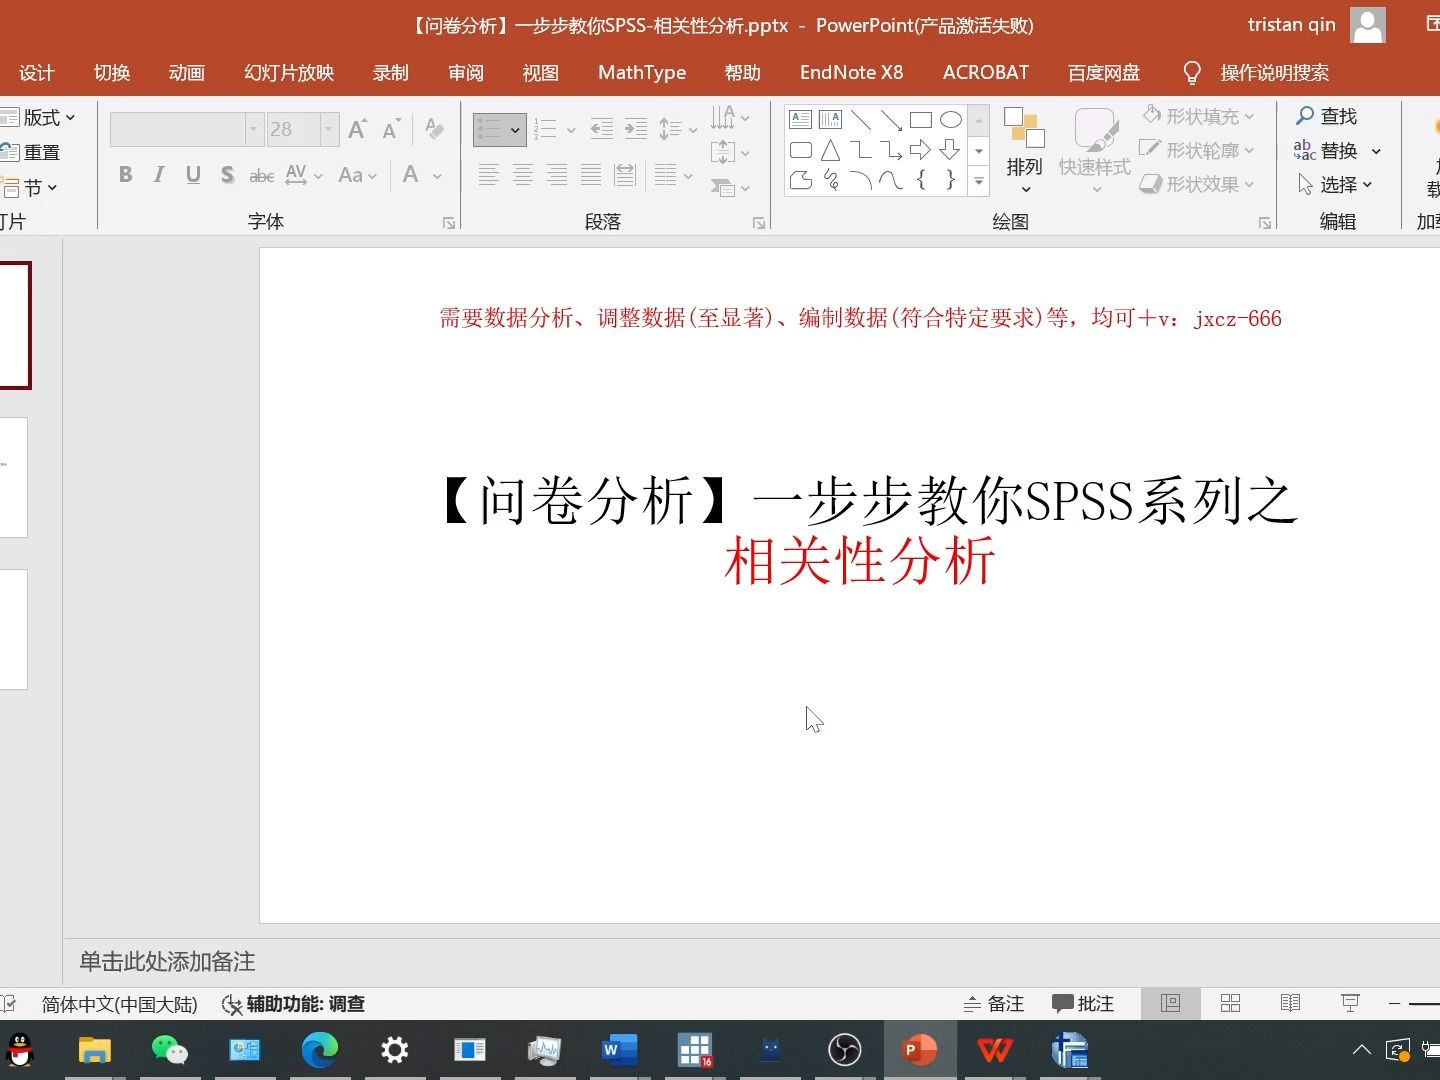Screen dimensions: 1440x1080
Task: Toggle italic formatting
Action: tap(158, 174)
